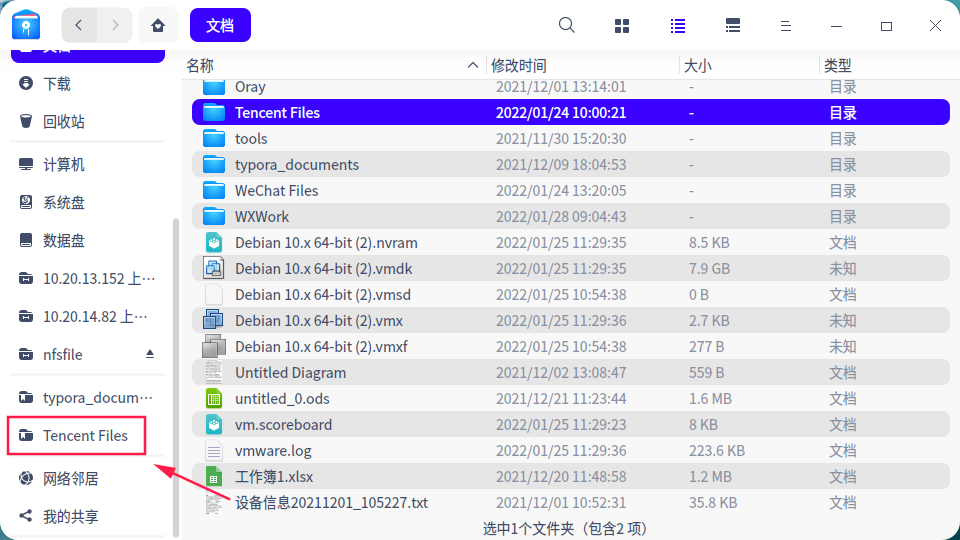The height and width of the screenshot is (540, 960).
Task: Select the WXWork folder
Action: 571,217
